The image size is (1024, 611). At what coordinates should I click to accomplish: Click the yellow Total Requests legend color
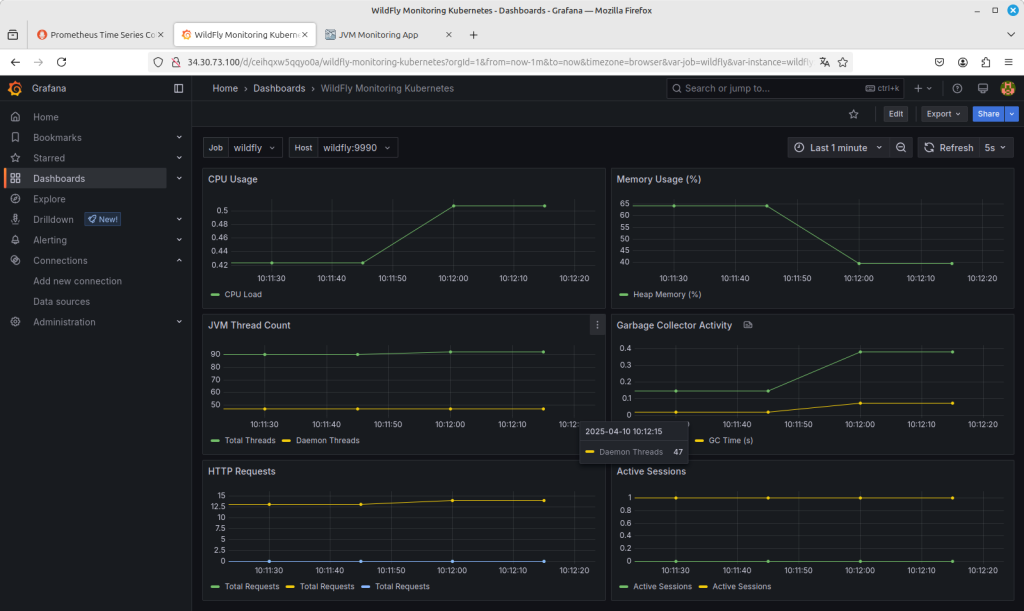(290, 586)
